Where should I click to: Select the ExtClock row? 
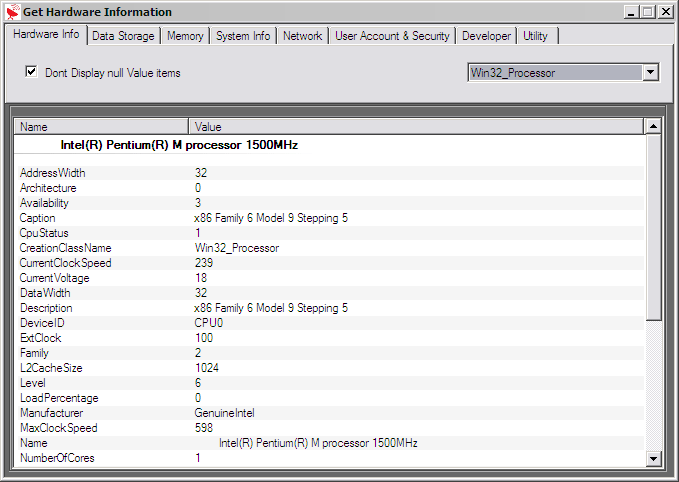tap(329, 338)
